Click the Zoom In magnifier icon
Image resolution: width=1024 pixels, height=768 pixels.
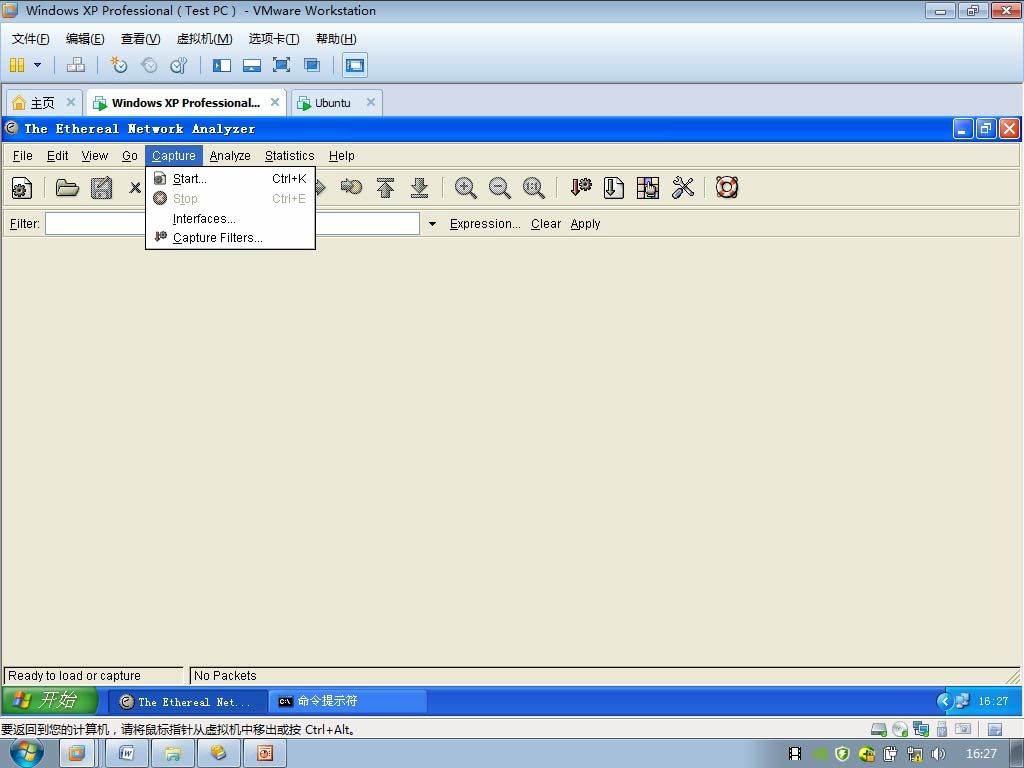click(465, 187)
